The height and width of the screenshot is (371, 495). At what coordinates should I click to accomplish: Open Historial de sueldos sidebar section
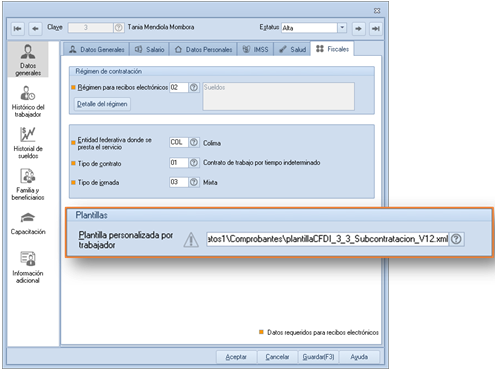pyautogui.click(x=28, y=143)
